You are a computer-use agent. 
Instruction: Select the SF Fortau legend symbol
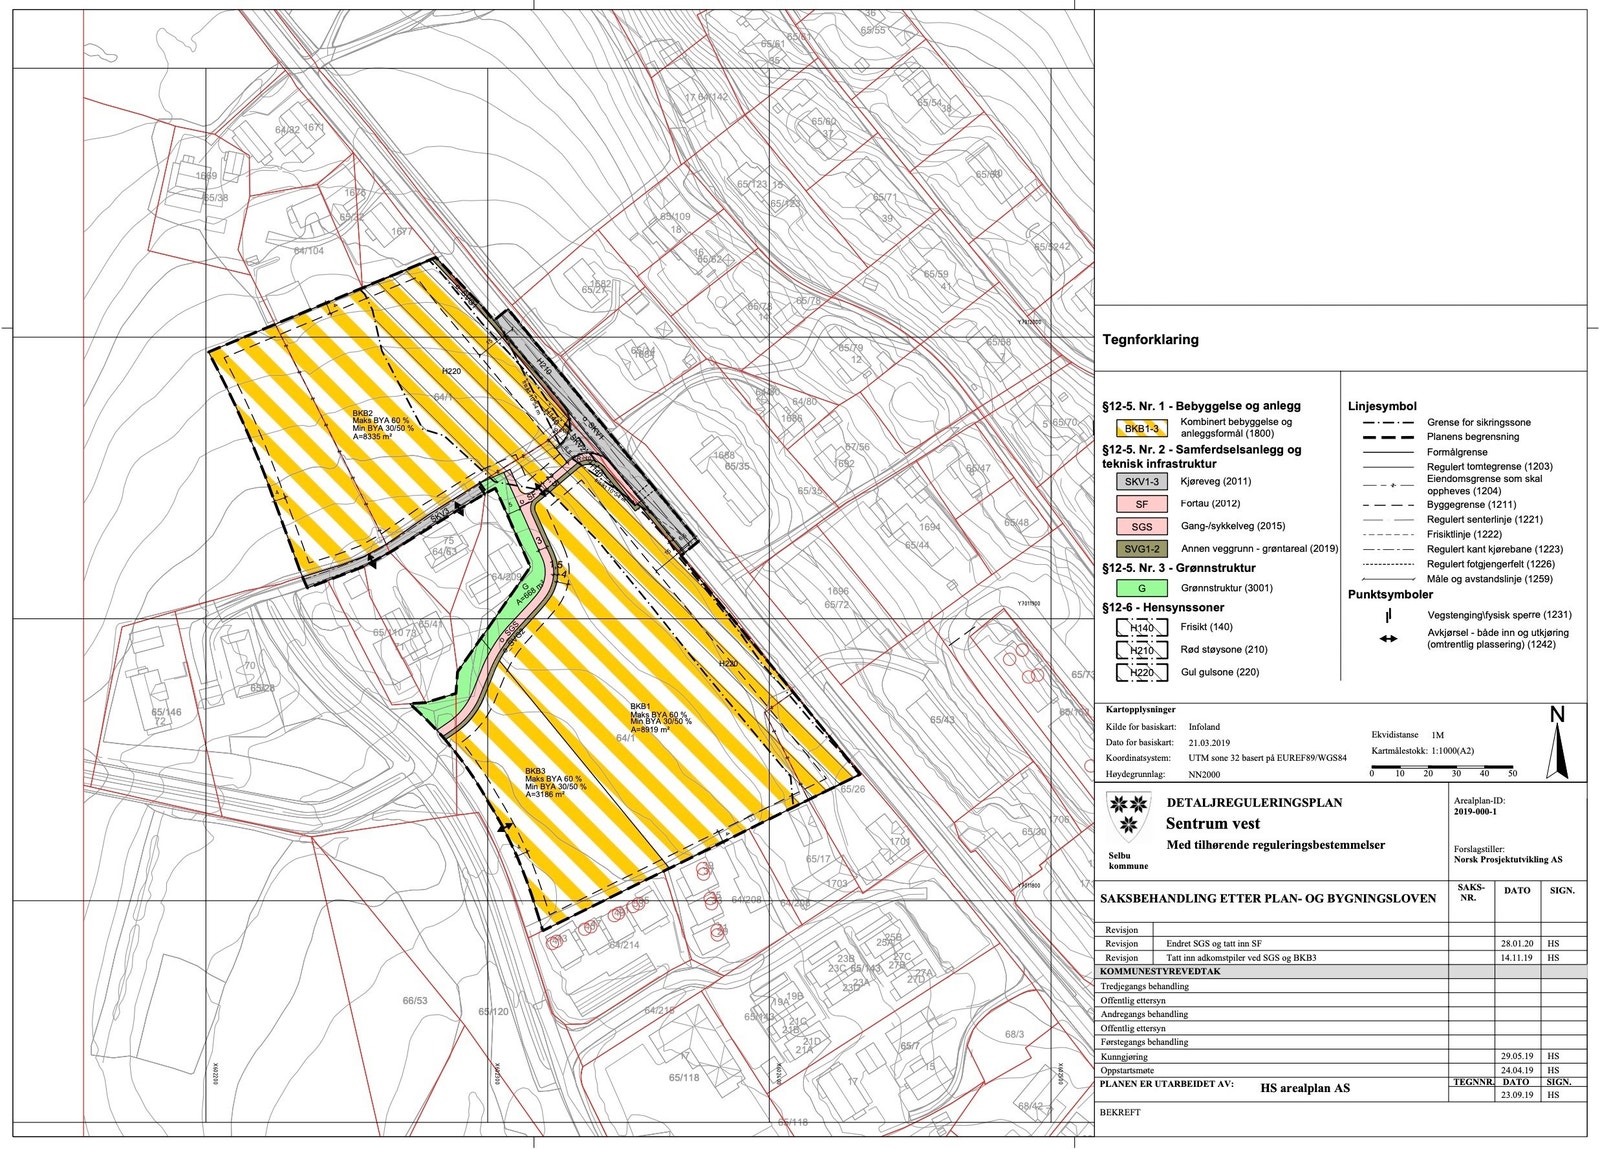tap(1142, 504)
